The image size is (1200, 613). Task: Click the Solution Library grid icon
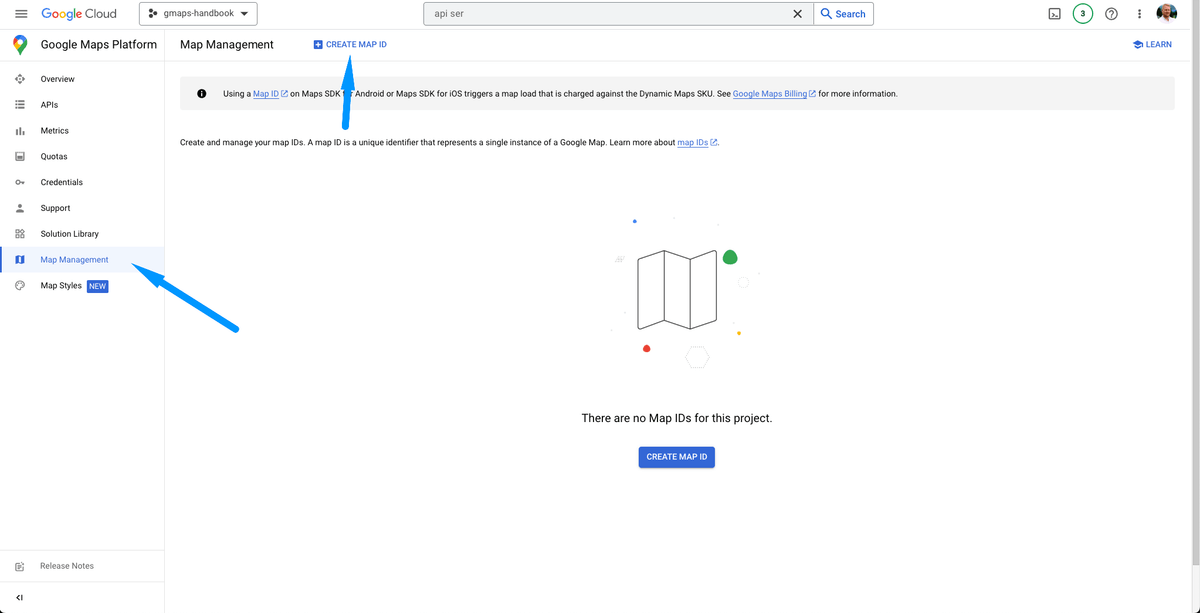pos(20,234)
